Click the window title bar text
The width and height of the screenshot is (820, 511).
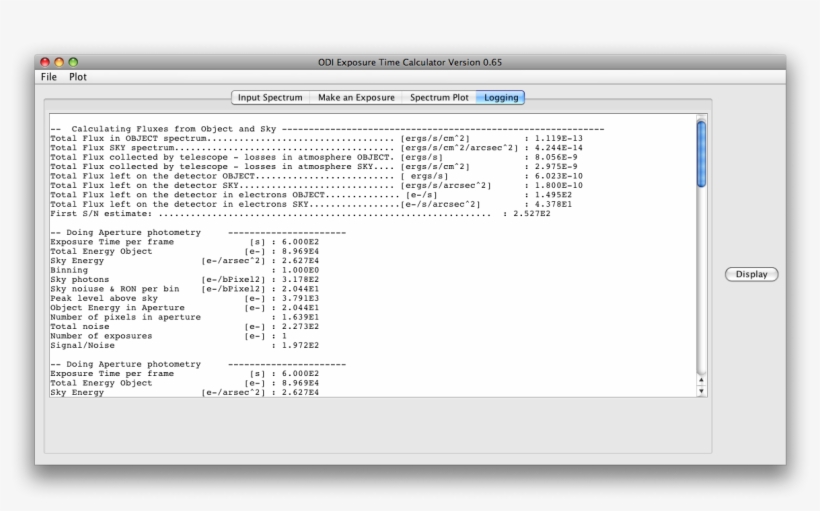410,62
